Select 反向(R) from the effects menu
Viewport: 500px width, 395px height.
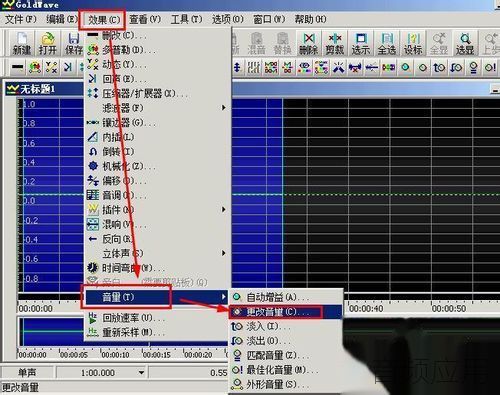pos(157,239)
